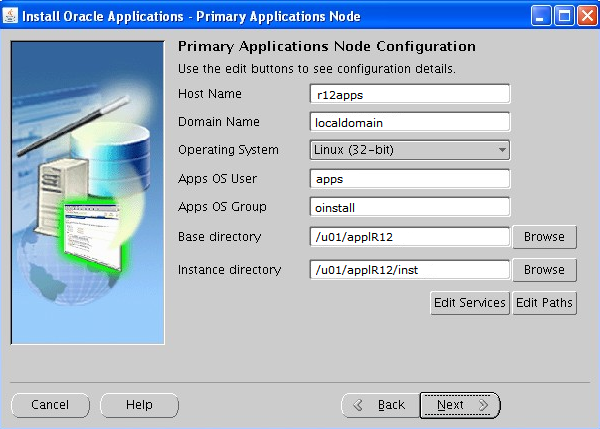Open the Help for this page
Screen dimensions: 600x429
[139, 405]
